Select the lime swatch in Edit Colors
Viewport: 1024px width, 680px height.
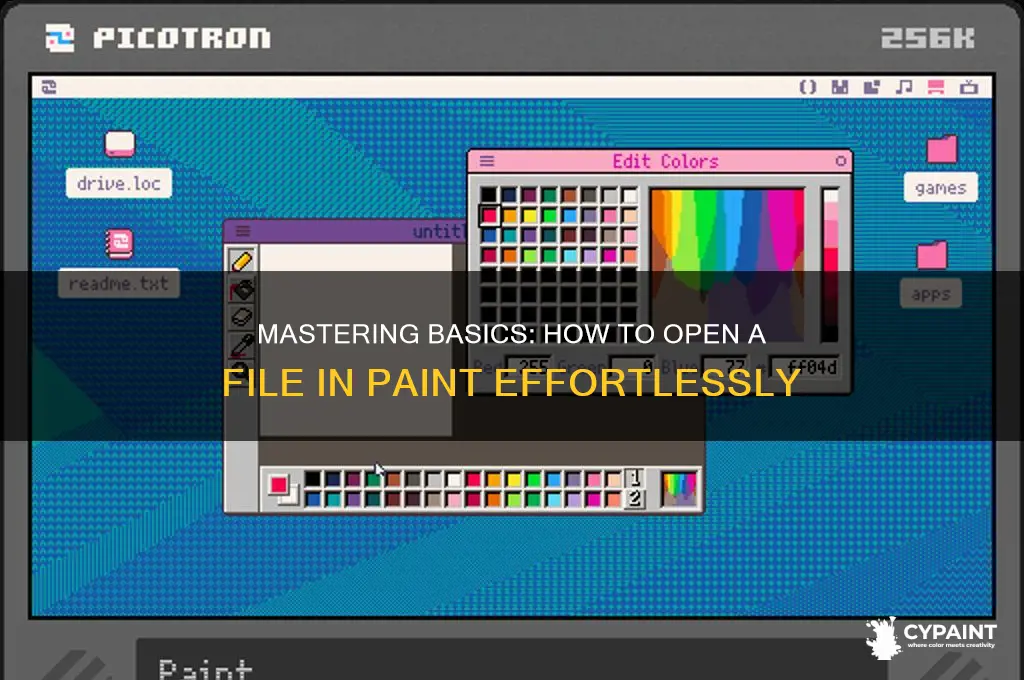(530, 256)
